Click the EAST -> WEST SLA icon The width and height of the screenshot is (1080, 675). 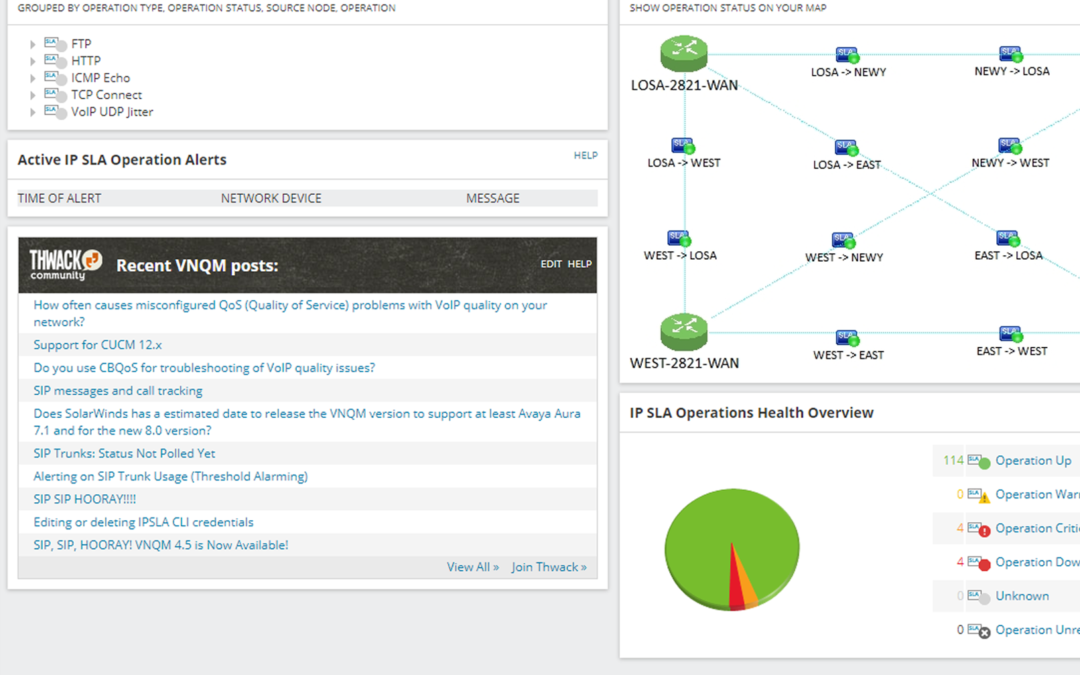(x=1011, y=335)
